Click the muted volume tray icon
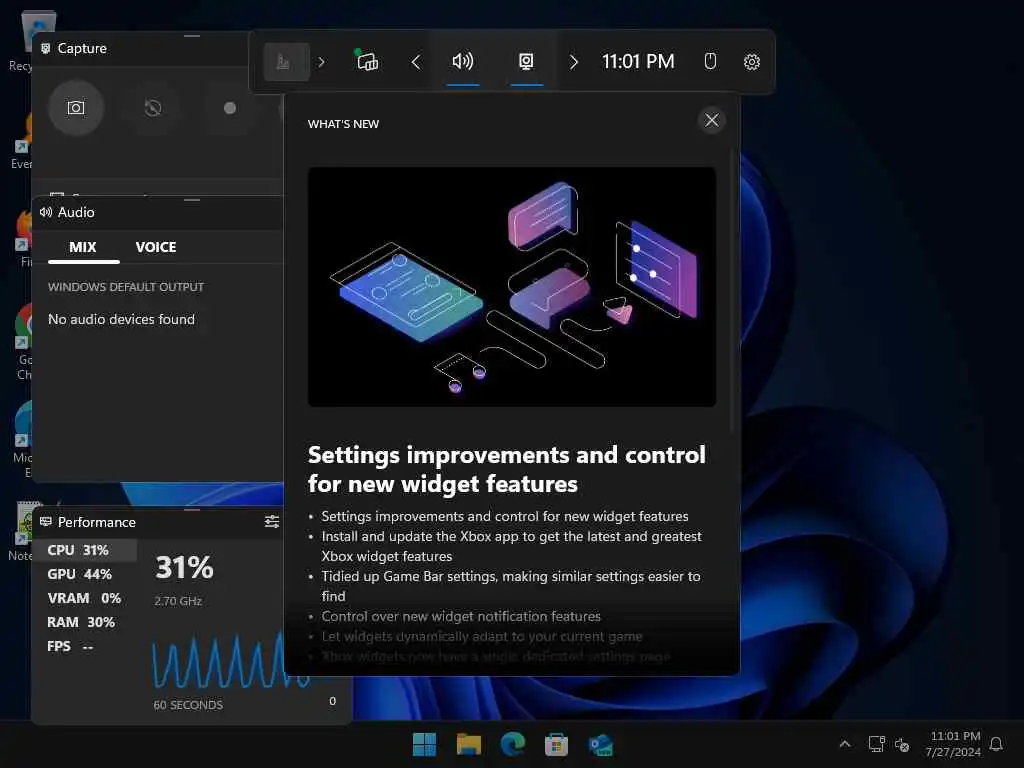The width and height of the screenshot is (1024, 768). [902, 744]
